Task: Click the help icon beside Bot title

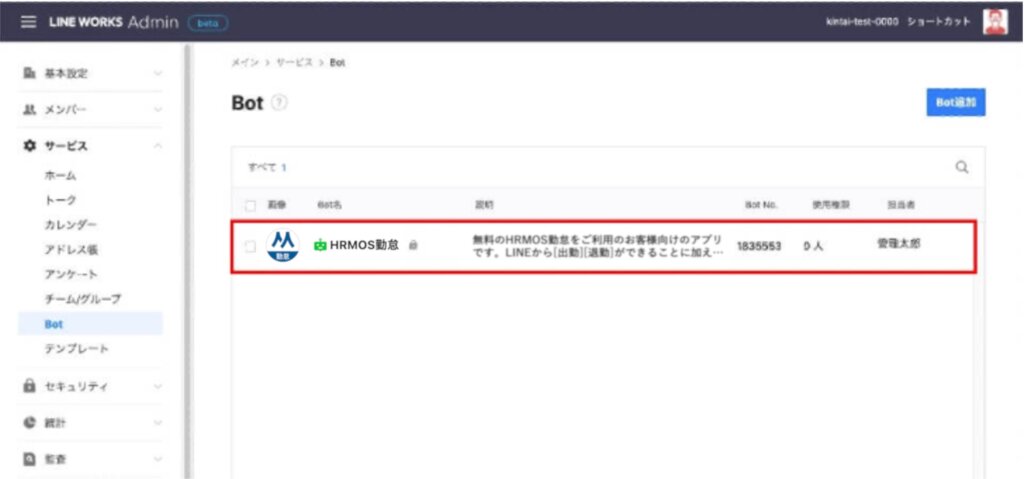Action: point(279,103)
